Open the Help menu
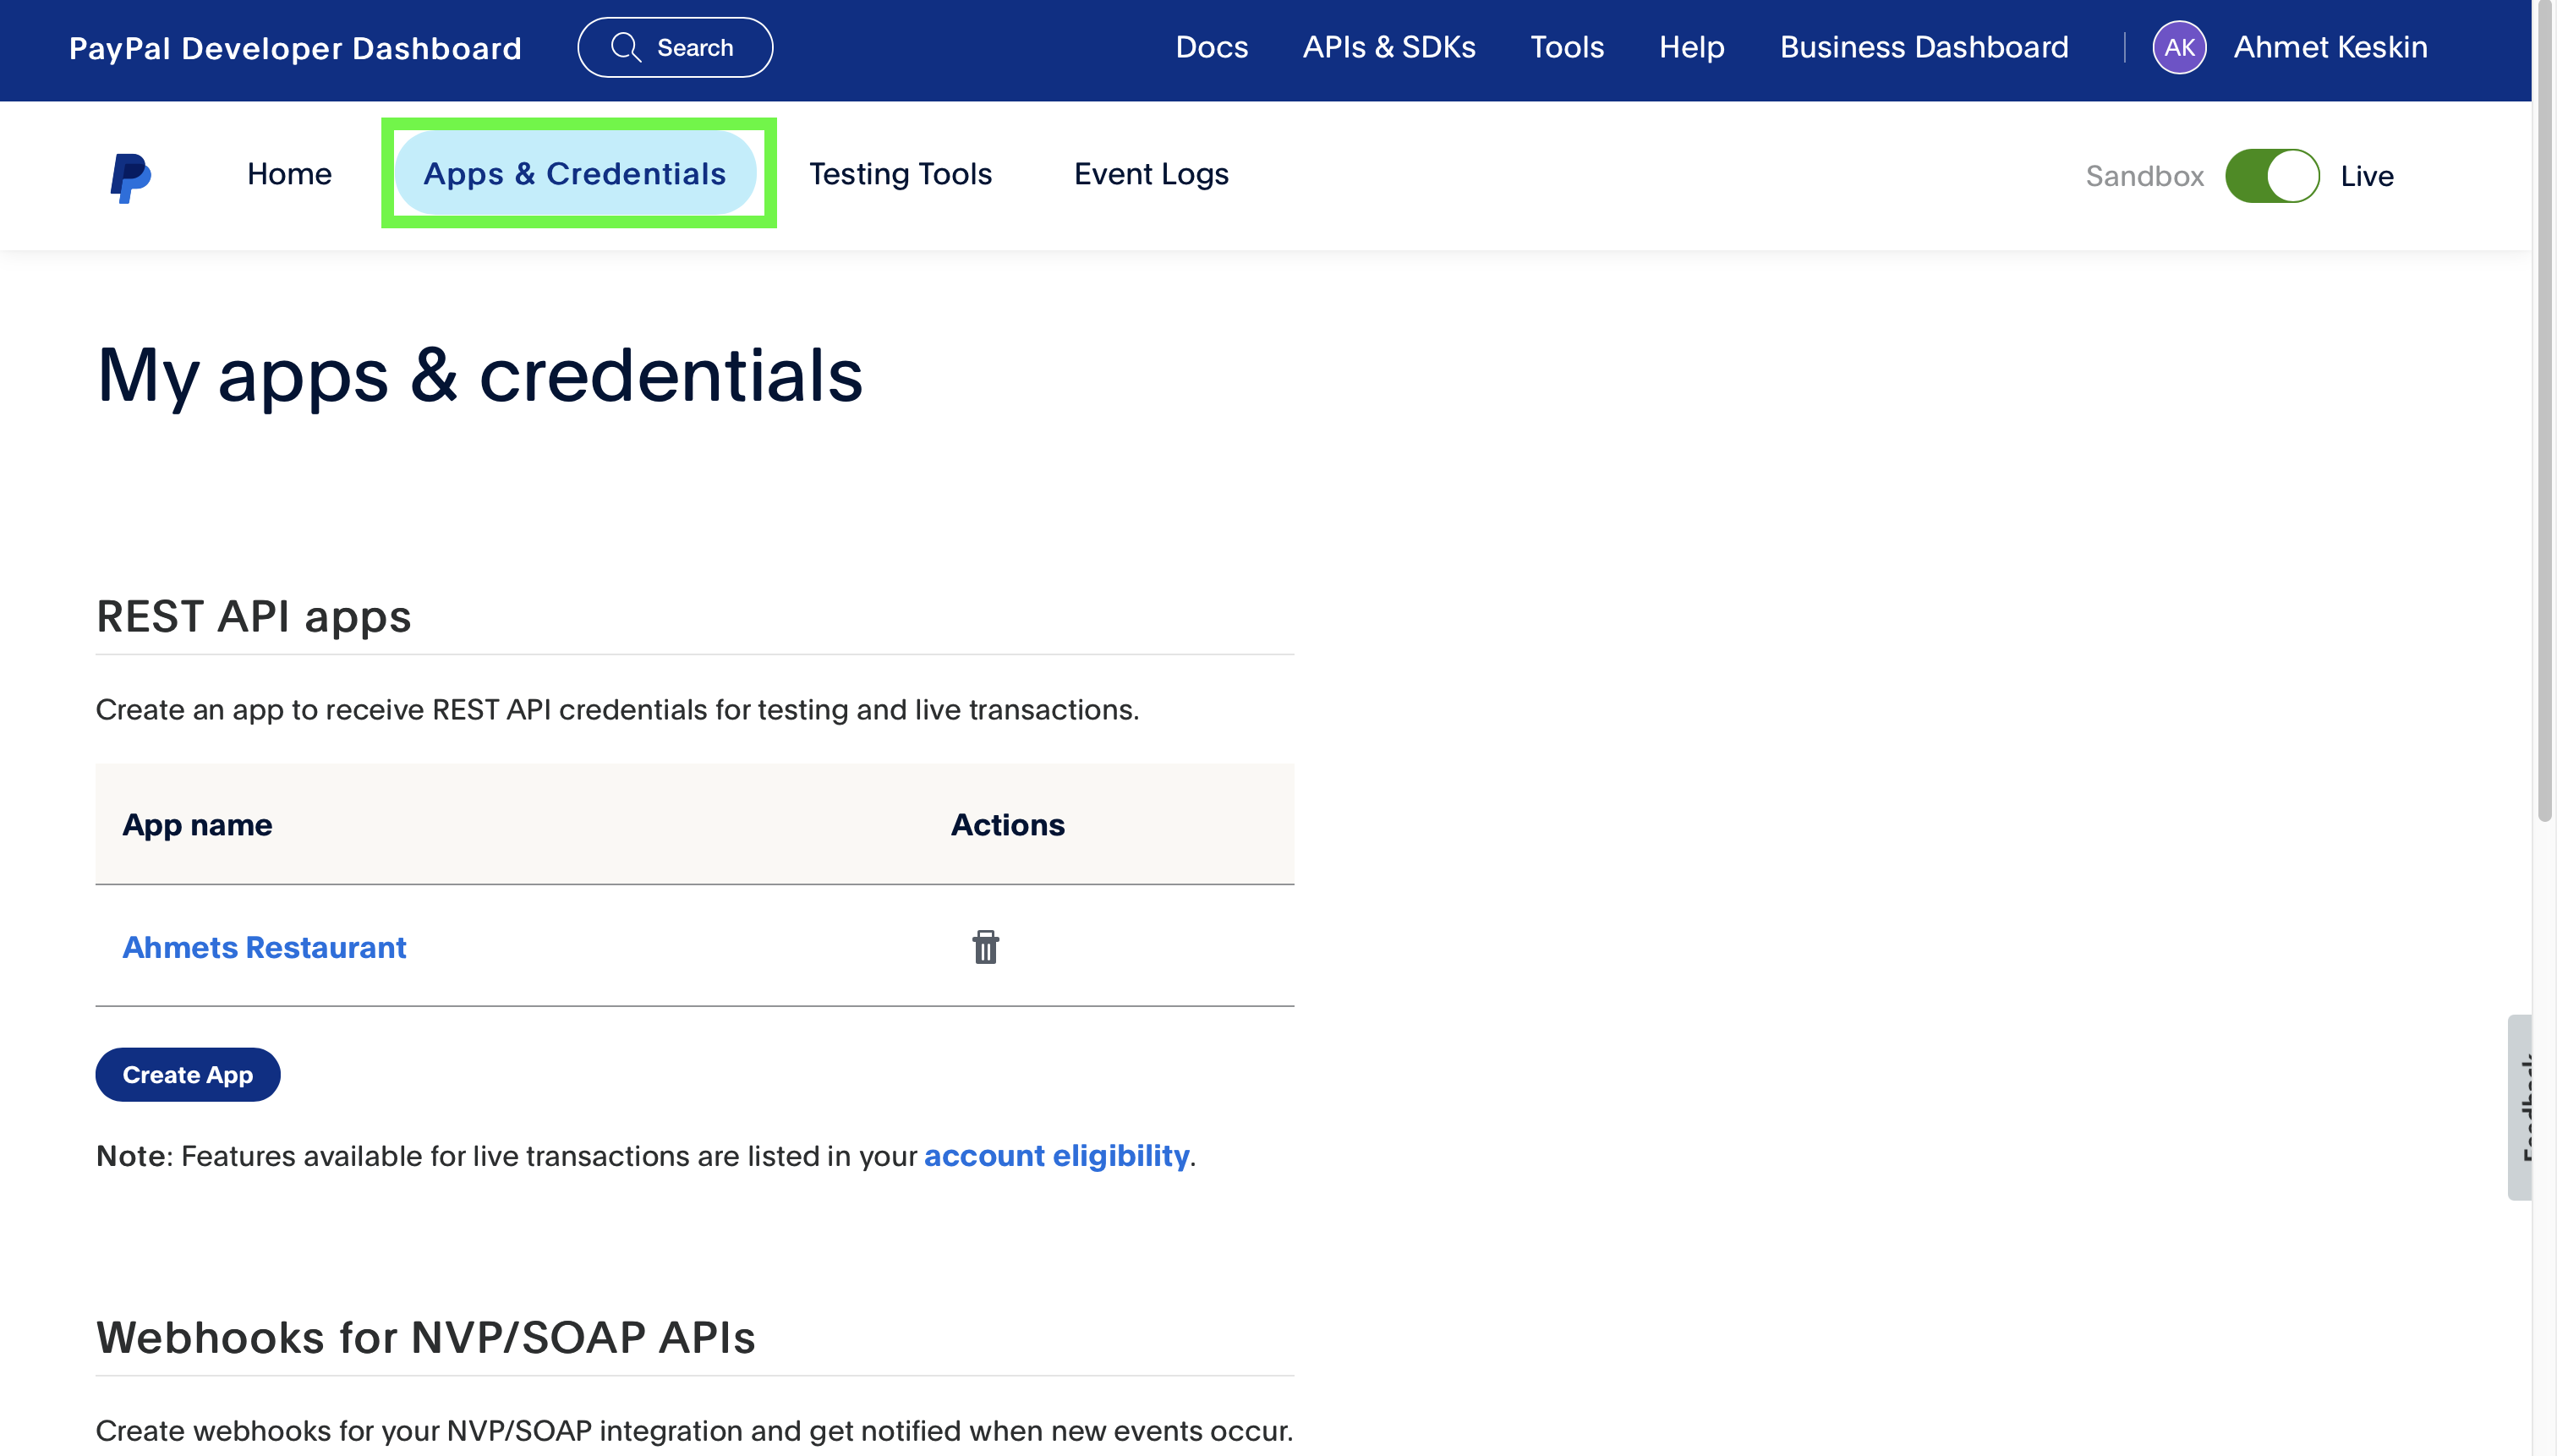The height and width of the screenshot is (1456, 2557). coord(1691,47)
